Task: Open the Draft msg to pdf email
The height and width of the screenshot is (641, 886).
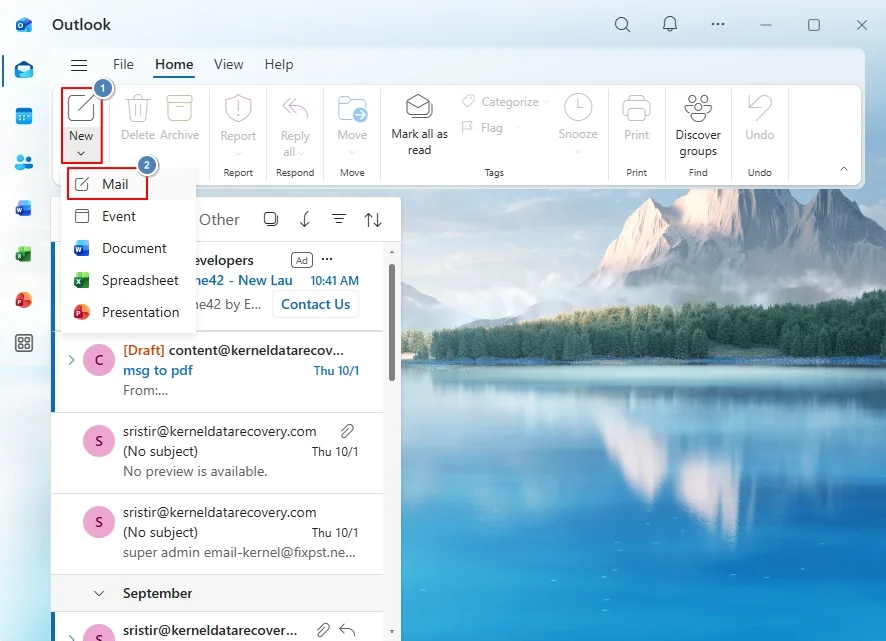Action: click(x=218, y=371)
